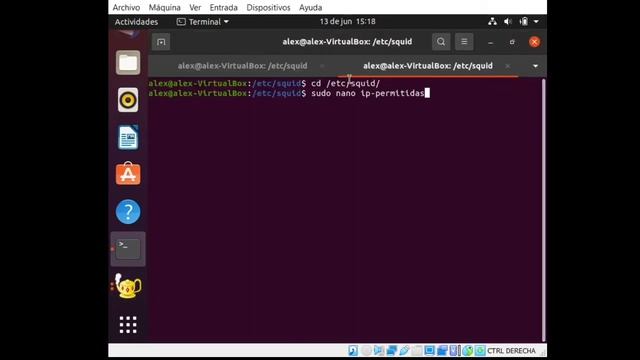Click terminal title alex@alex-VirtualBox: /etc/squid
This screenshot has width=640, height=360.
point(347,42)
